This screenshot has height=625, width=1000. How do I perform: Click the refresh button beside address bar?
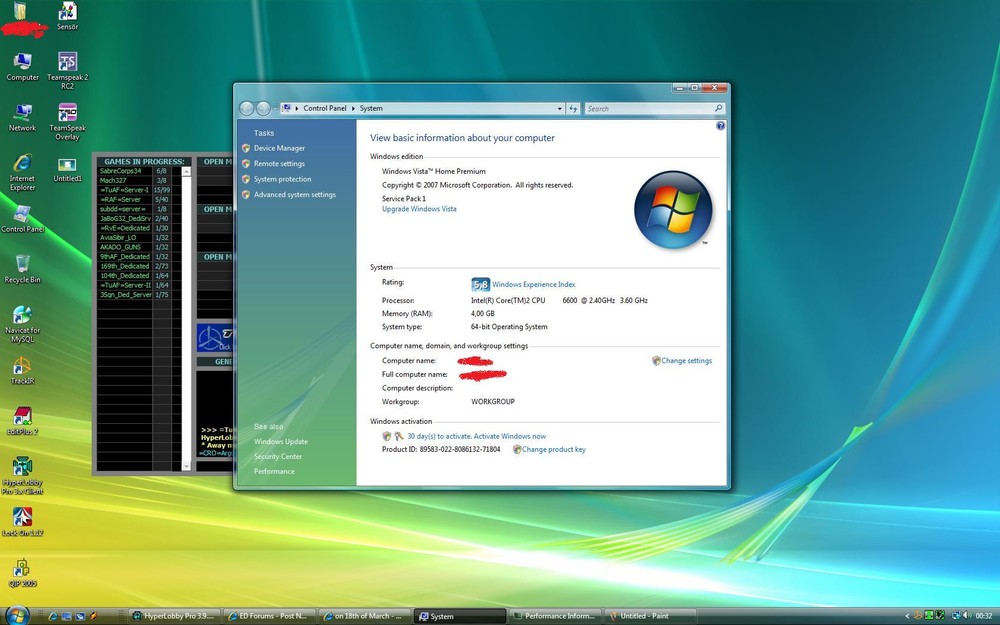click(x=573, y=108)
